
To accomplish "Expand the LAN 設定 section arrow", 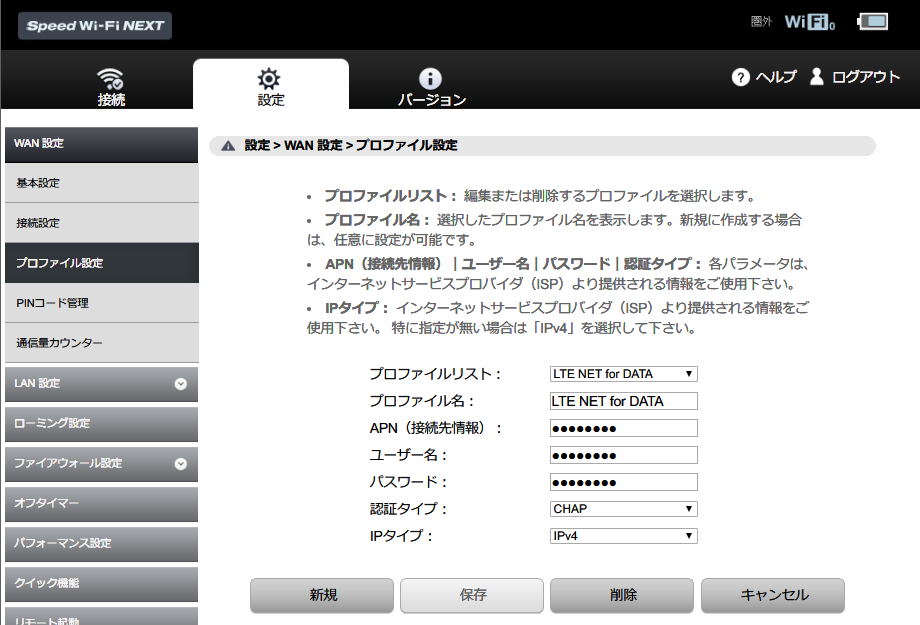I will point(181,384).
